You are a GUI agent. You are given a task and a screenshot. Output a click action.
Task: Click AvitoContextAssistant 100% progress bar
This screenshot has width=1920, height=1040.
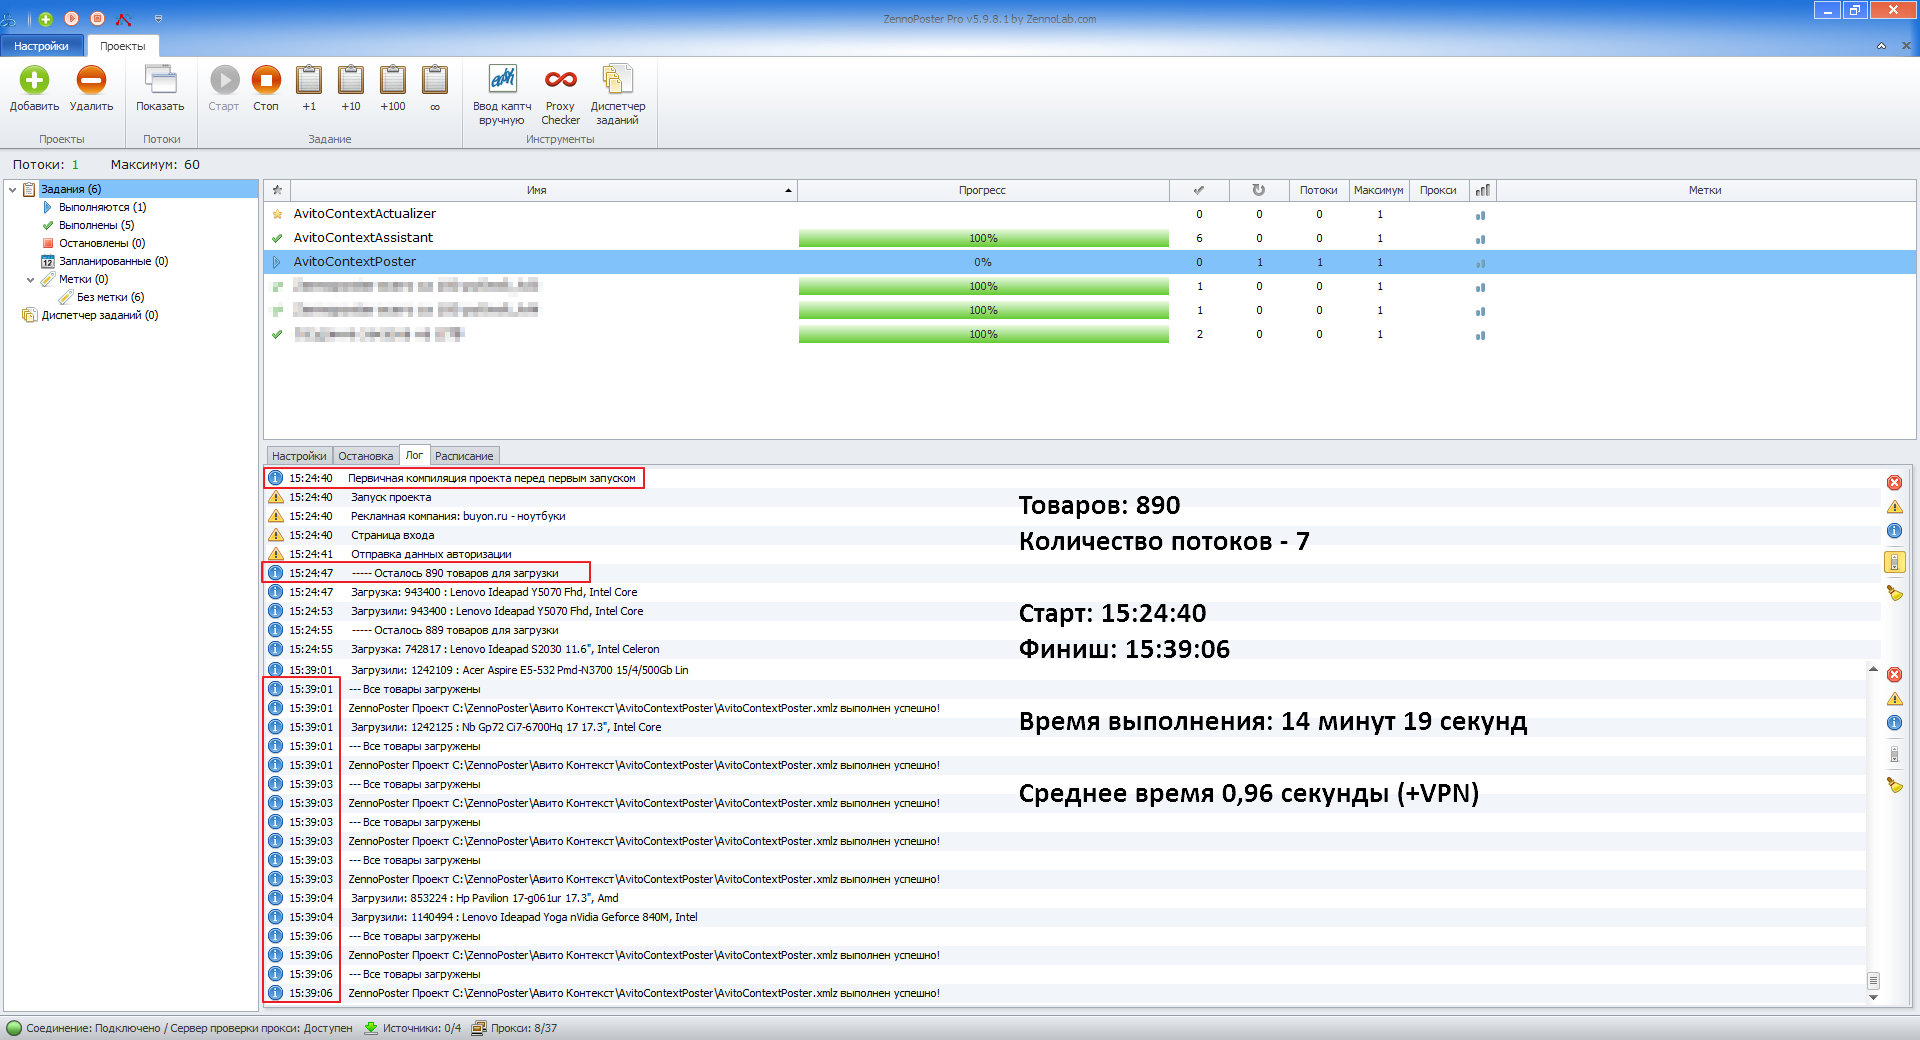click(983, 238)
